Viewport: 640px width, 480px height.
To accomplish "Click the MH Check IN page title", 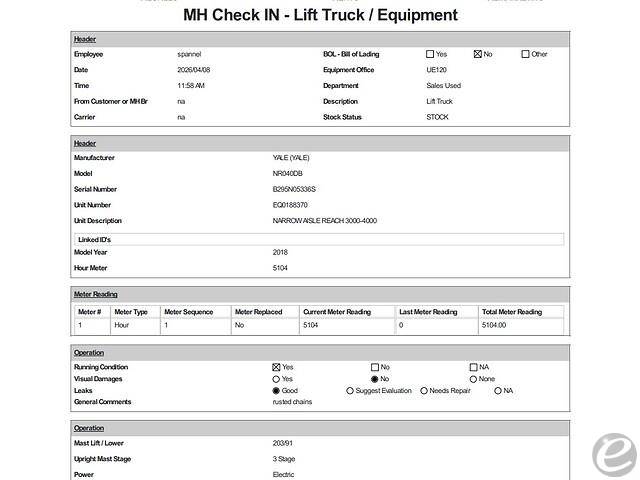I will click(320, 15).
